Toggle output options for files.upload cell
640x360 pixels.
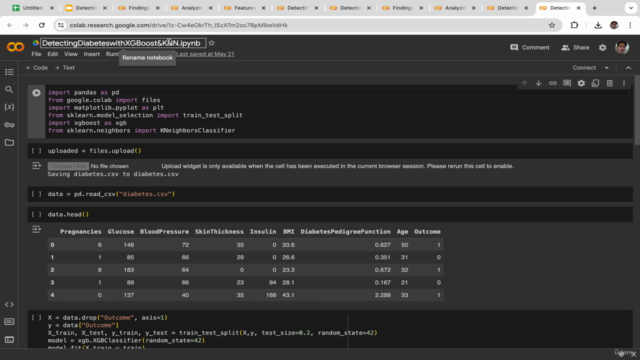36,166
